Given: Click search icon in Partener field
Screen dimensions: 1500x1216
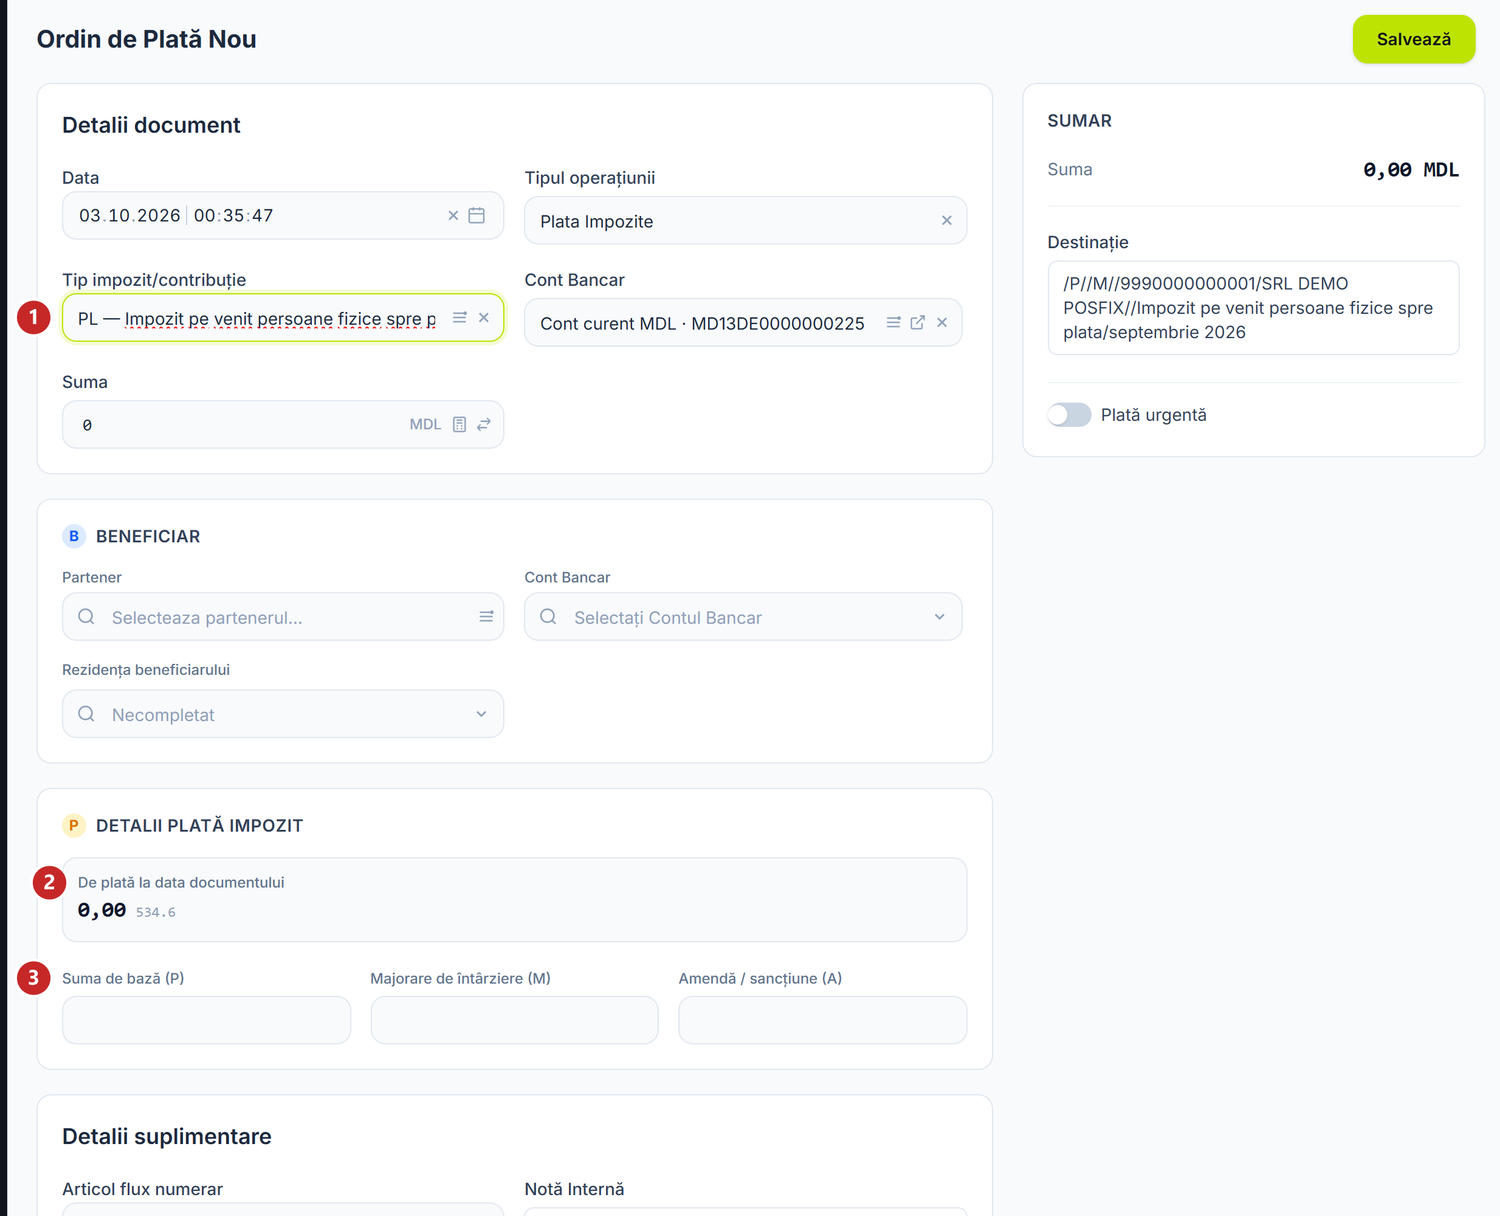Looking at the screenshot, I should click(x=86, y=616).
